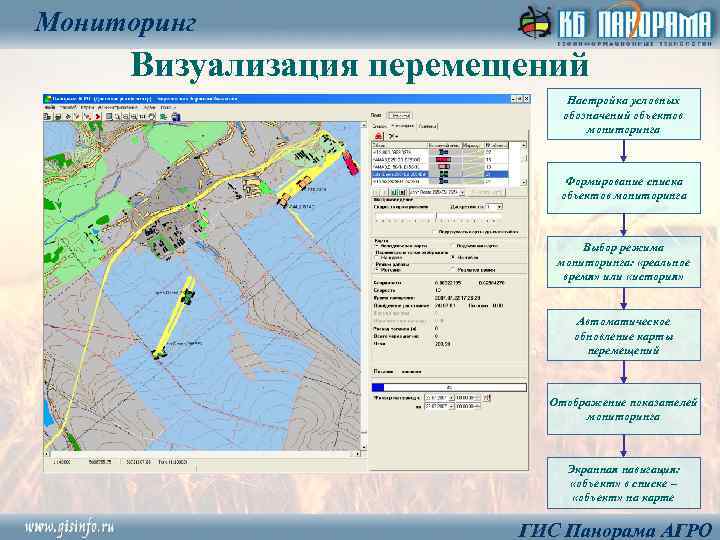Switch to the third tab of the side panel
The image size is (720, 540).
(428, 126)
